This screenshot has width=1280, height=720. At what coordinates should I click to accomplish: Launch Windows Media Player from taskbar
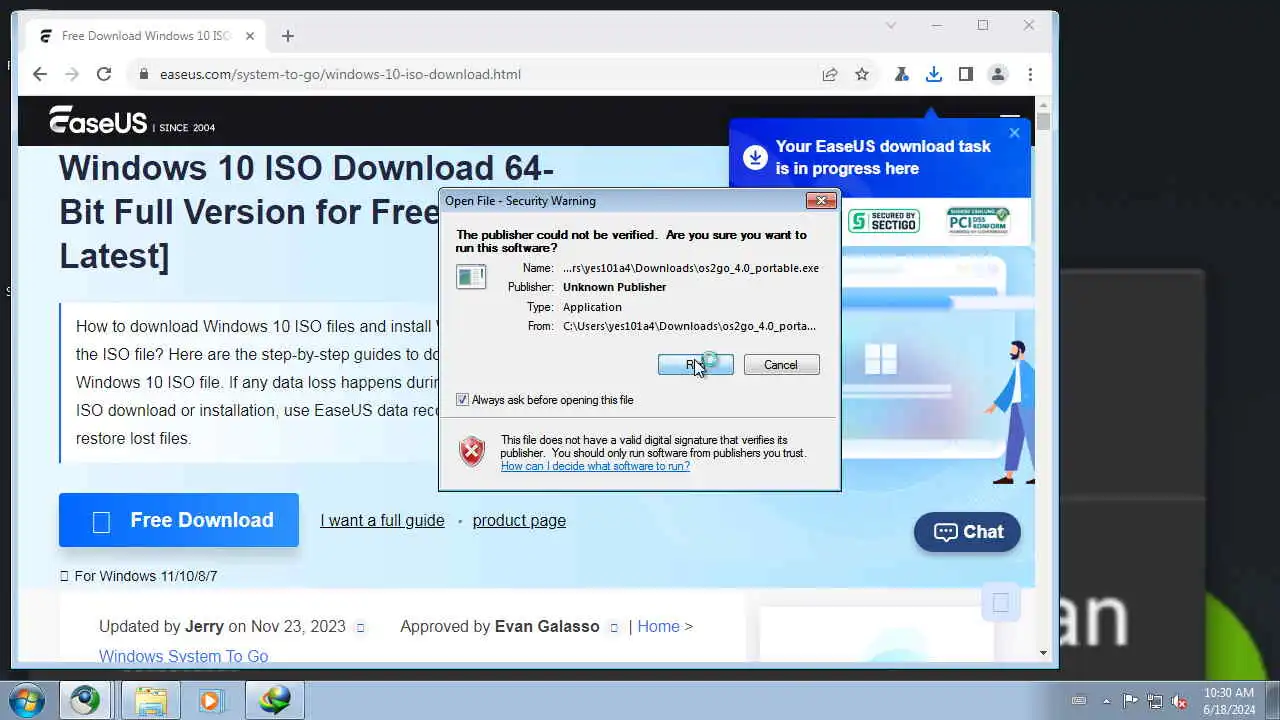coord(211,700)
